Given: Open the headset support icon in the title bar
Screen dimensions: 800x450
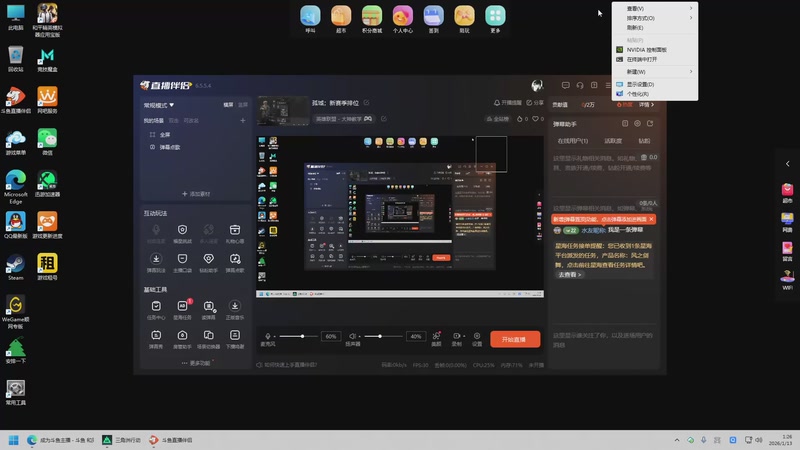Looking at the screenshot, I should tap(580, 85).
